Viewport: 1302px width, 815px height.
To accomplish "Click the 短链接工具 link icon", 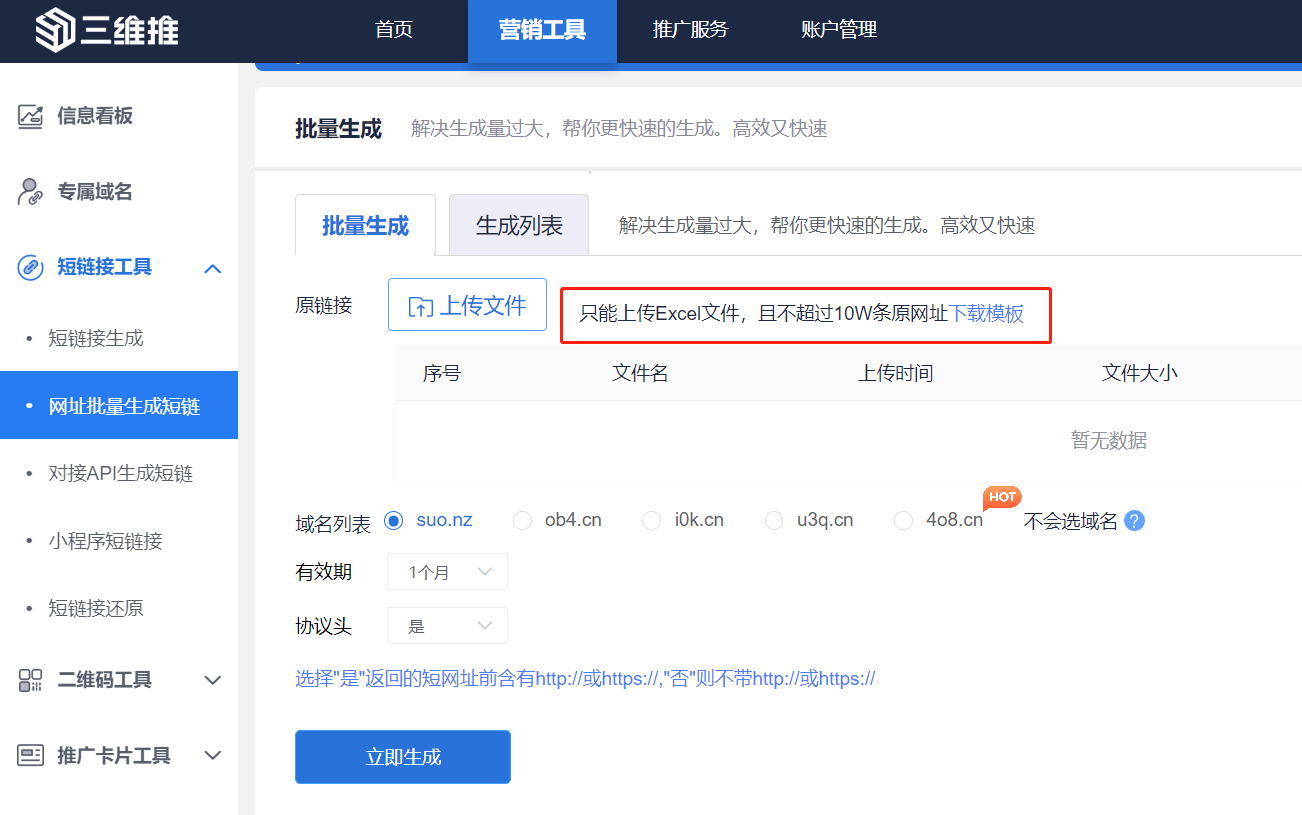I will [31, 267].
